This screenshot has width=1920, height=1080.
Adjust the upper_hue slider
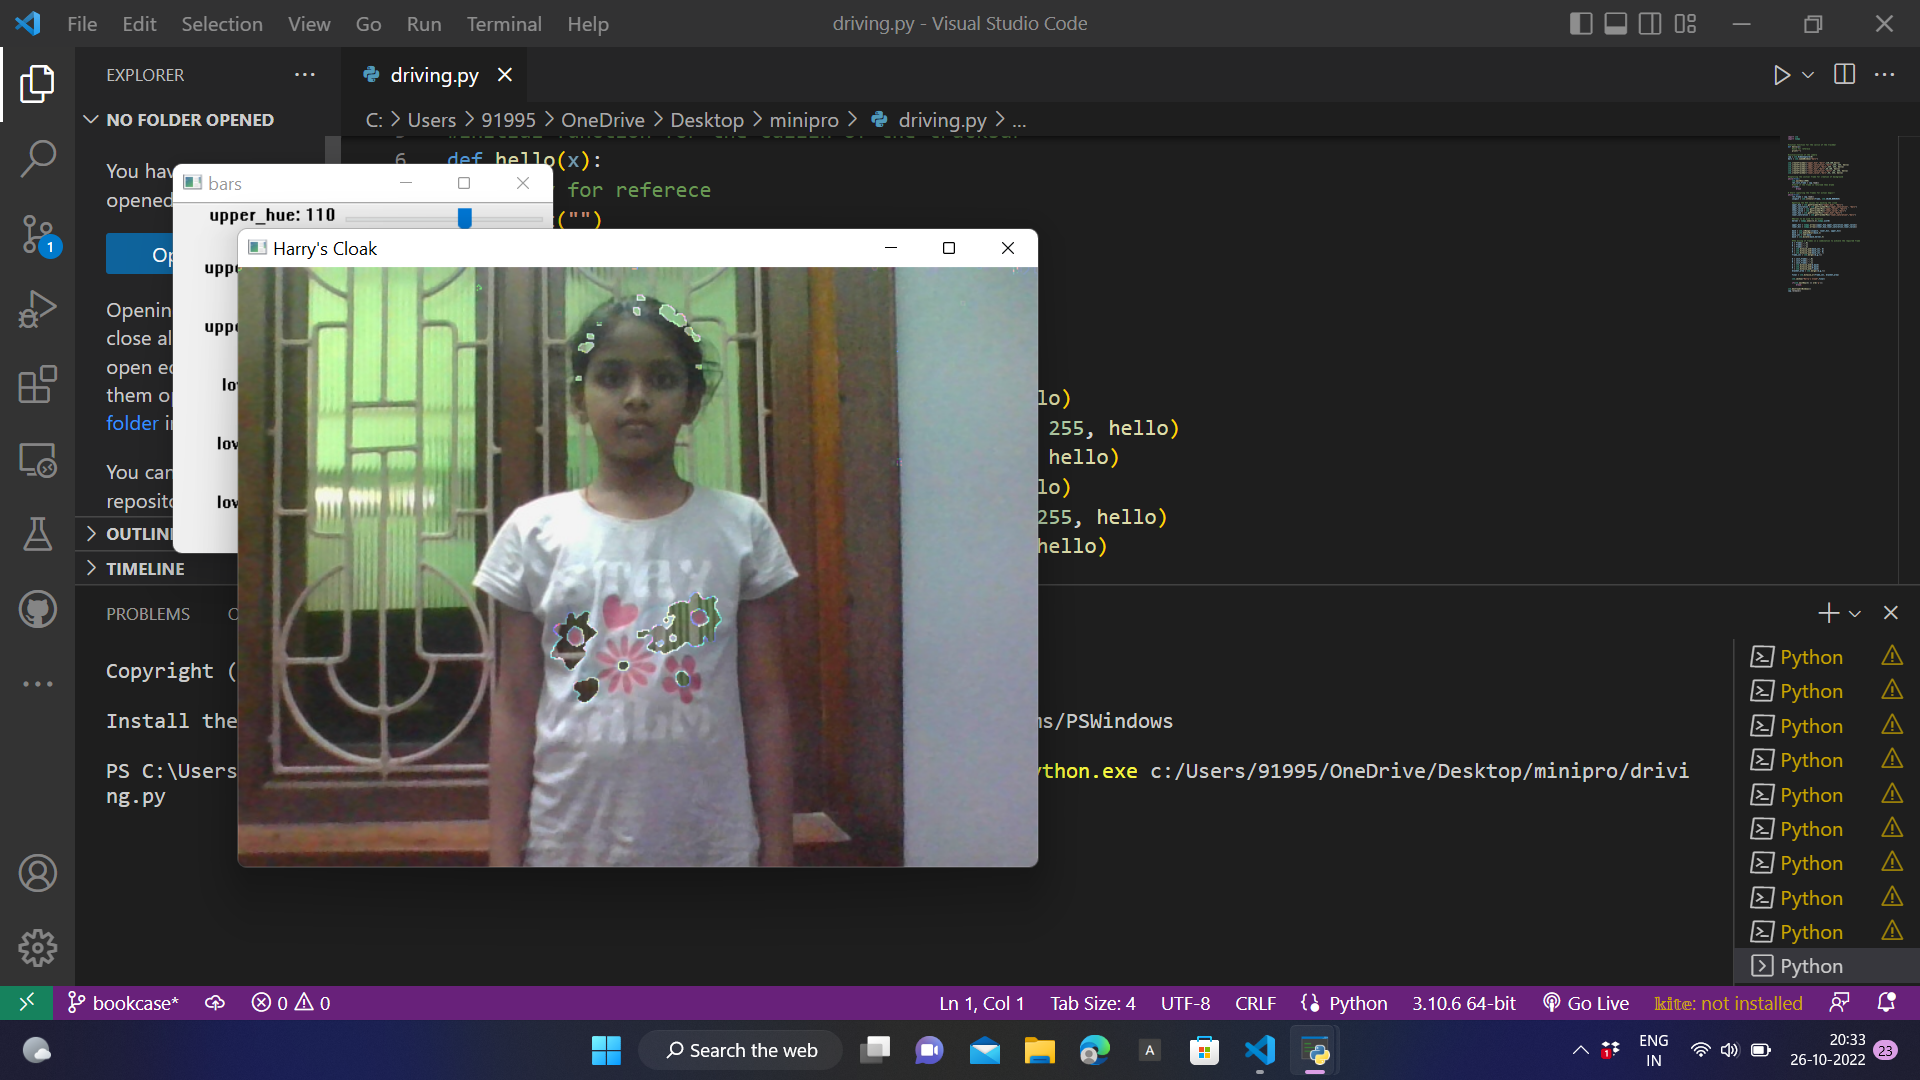click(x=465, y=217)
